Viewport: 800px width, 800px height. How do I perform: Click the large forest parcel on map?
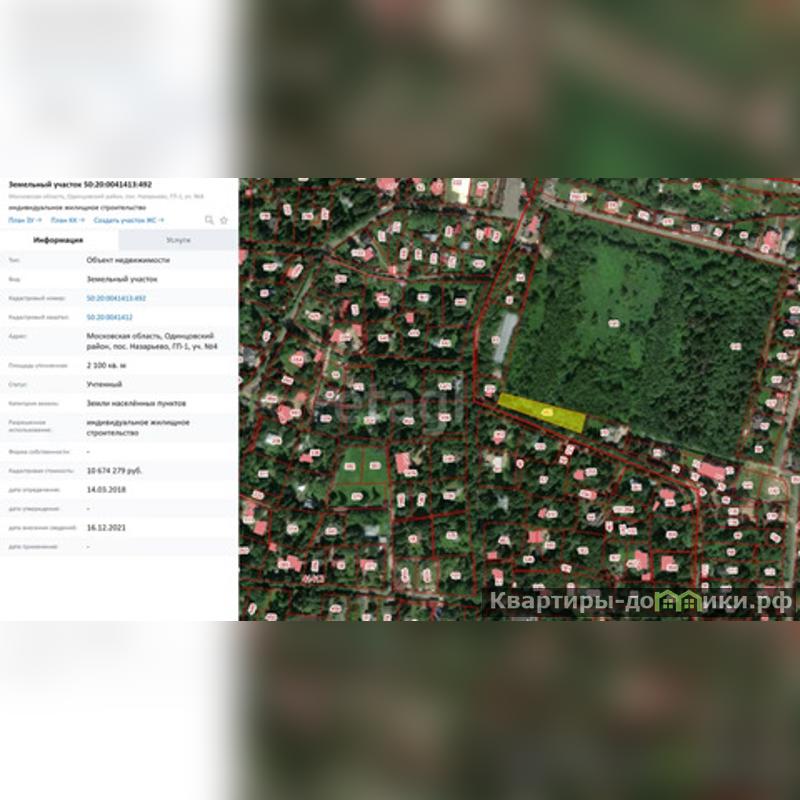(x=650, y=330)
